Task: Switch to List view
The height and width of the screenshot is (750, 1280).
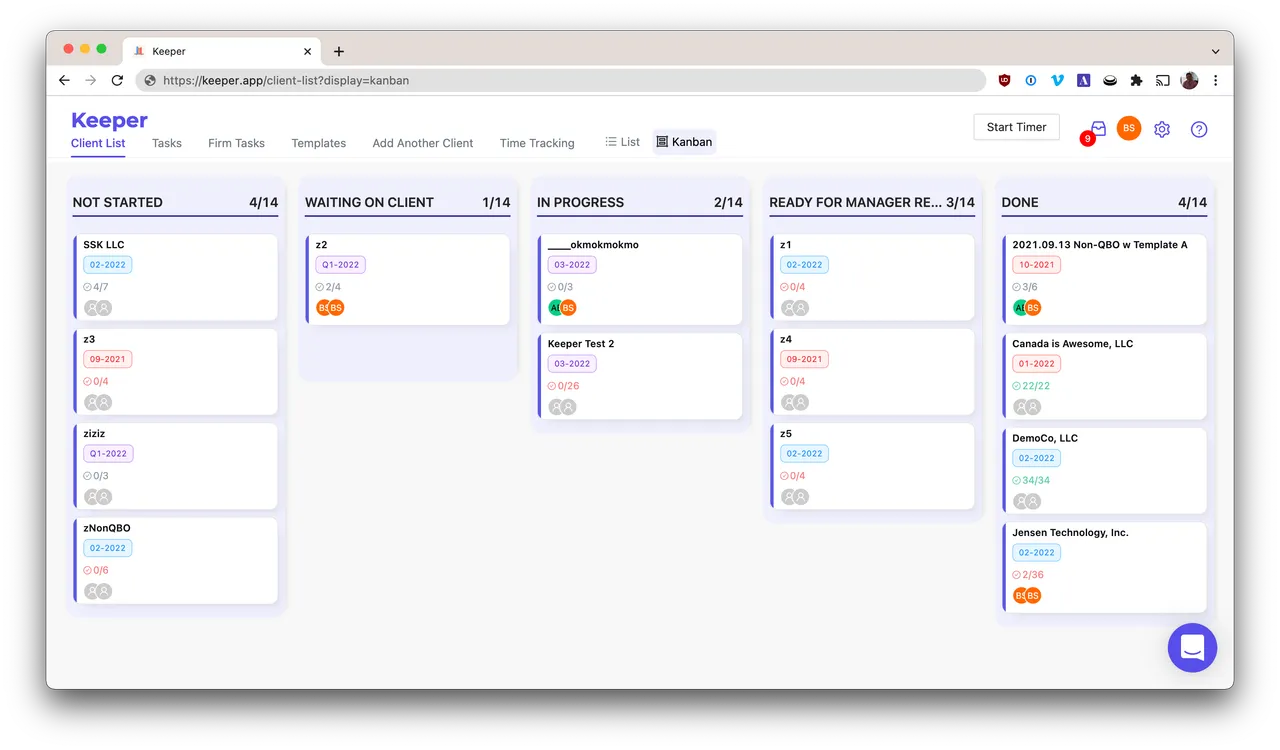Action: 622,141
